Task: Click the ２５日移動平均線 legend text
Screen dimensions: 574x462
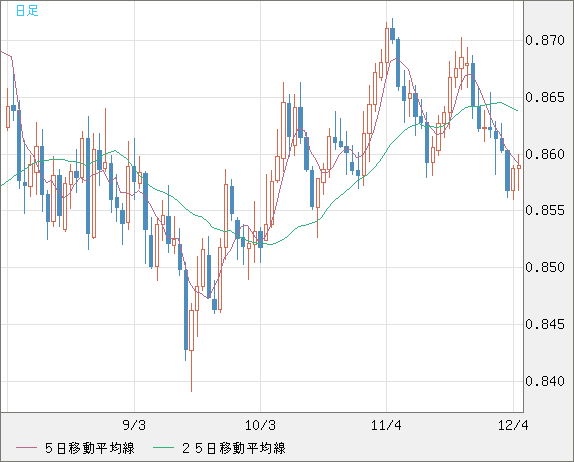Action: coord(234,448)
